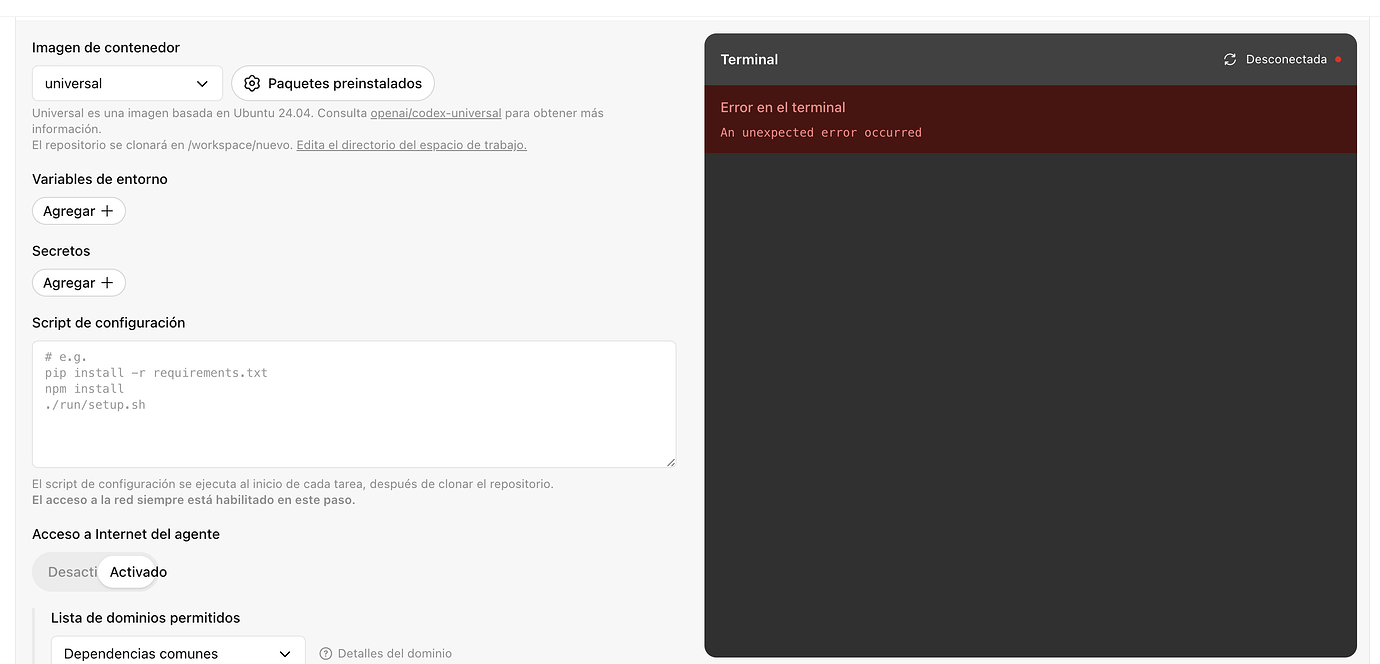Enable Activado for agent internet access
This screenshot has width=1380, height=664.
(x=137, y=571)
